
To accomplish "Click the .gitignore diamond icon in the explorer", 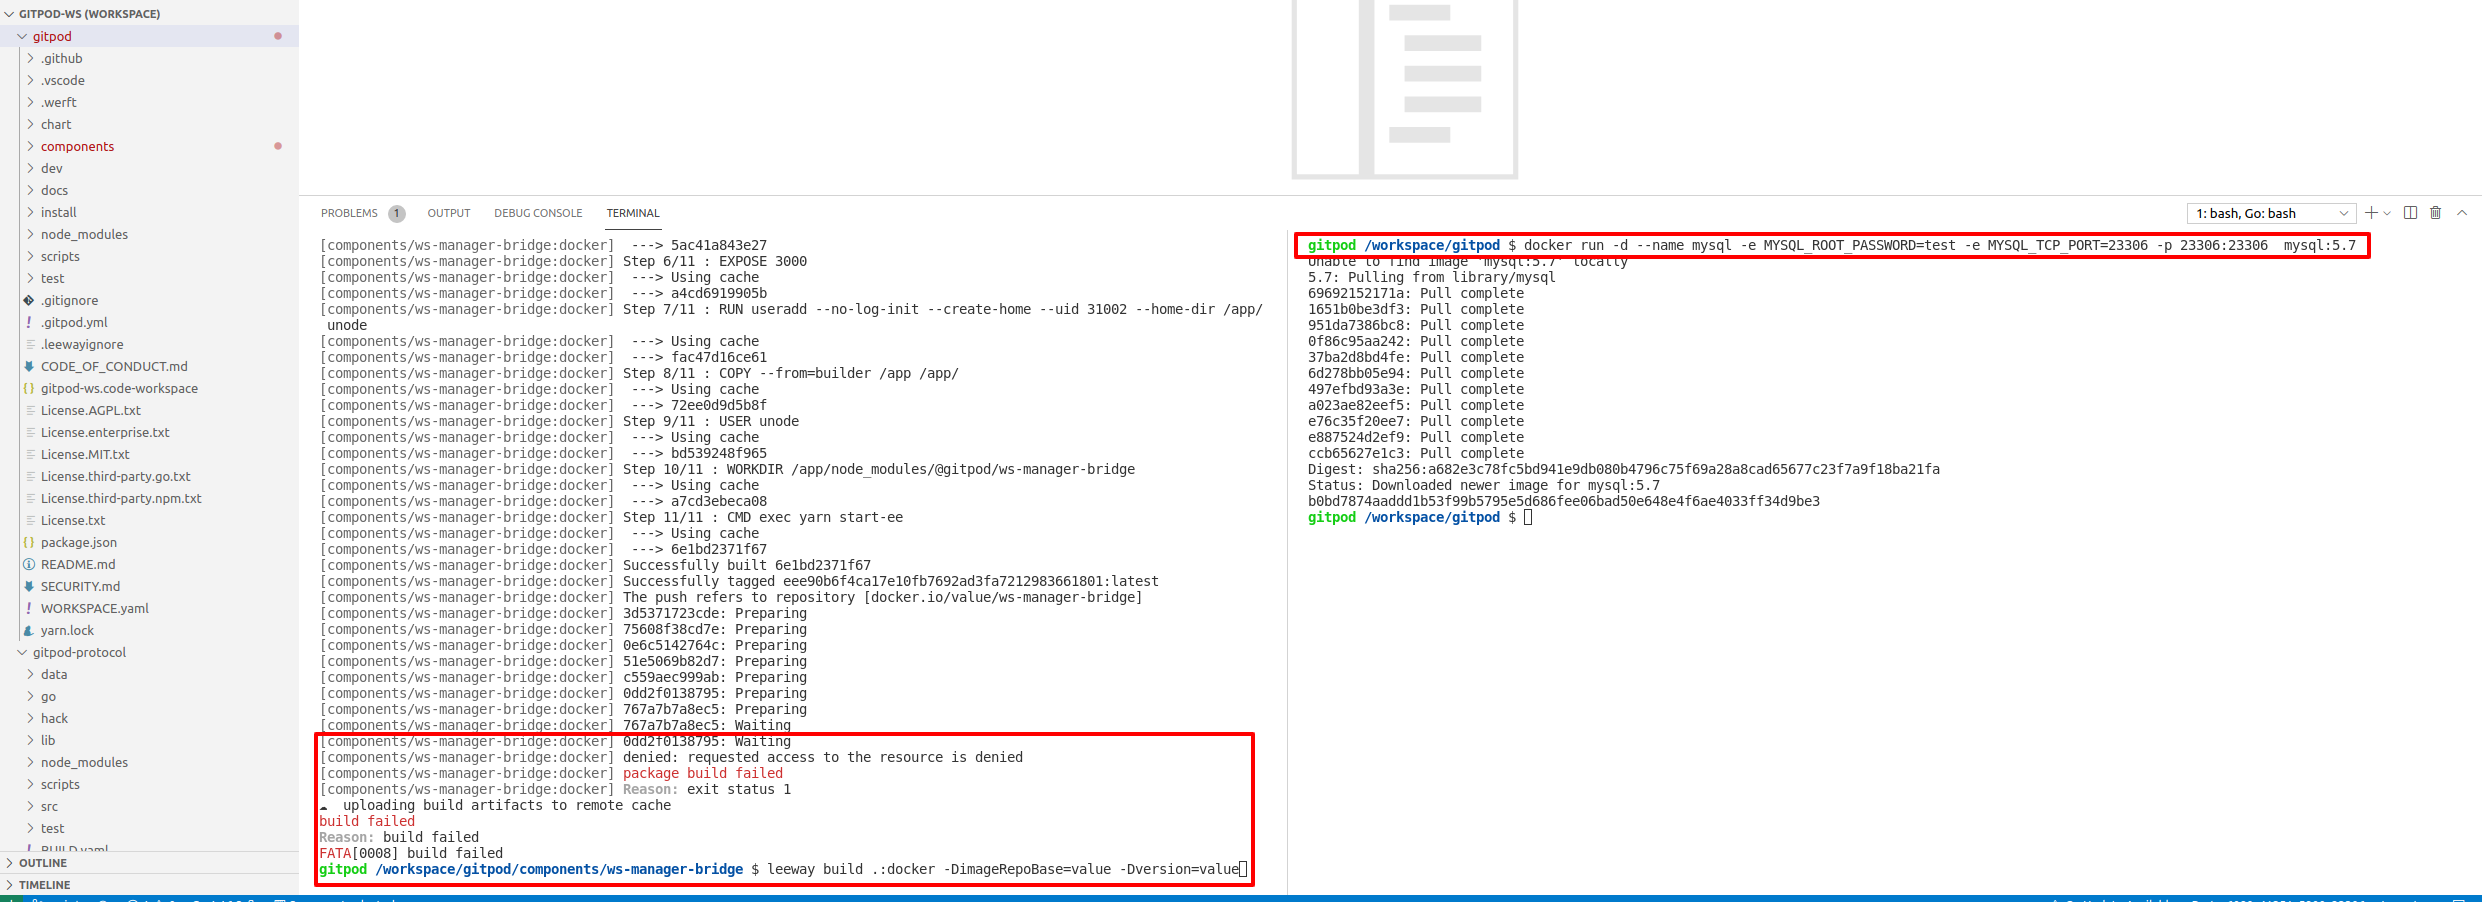I will click(28, 300).
